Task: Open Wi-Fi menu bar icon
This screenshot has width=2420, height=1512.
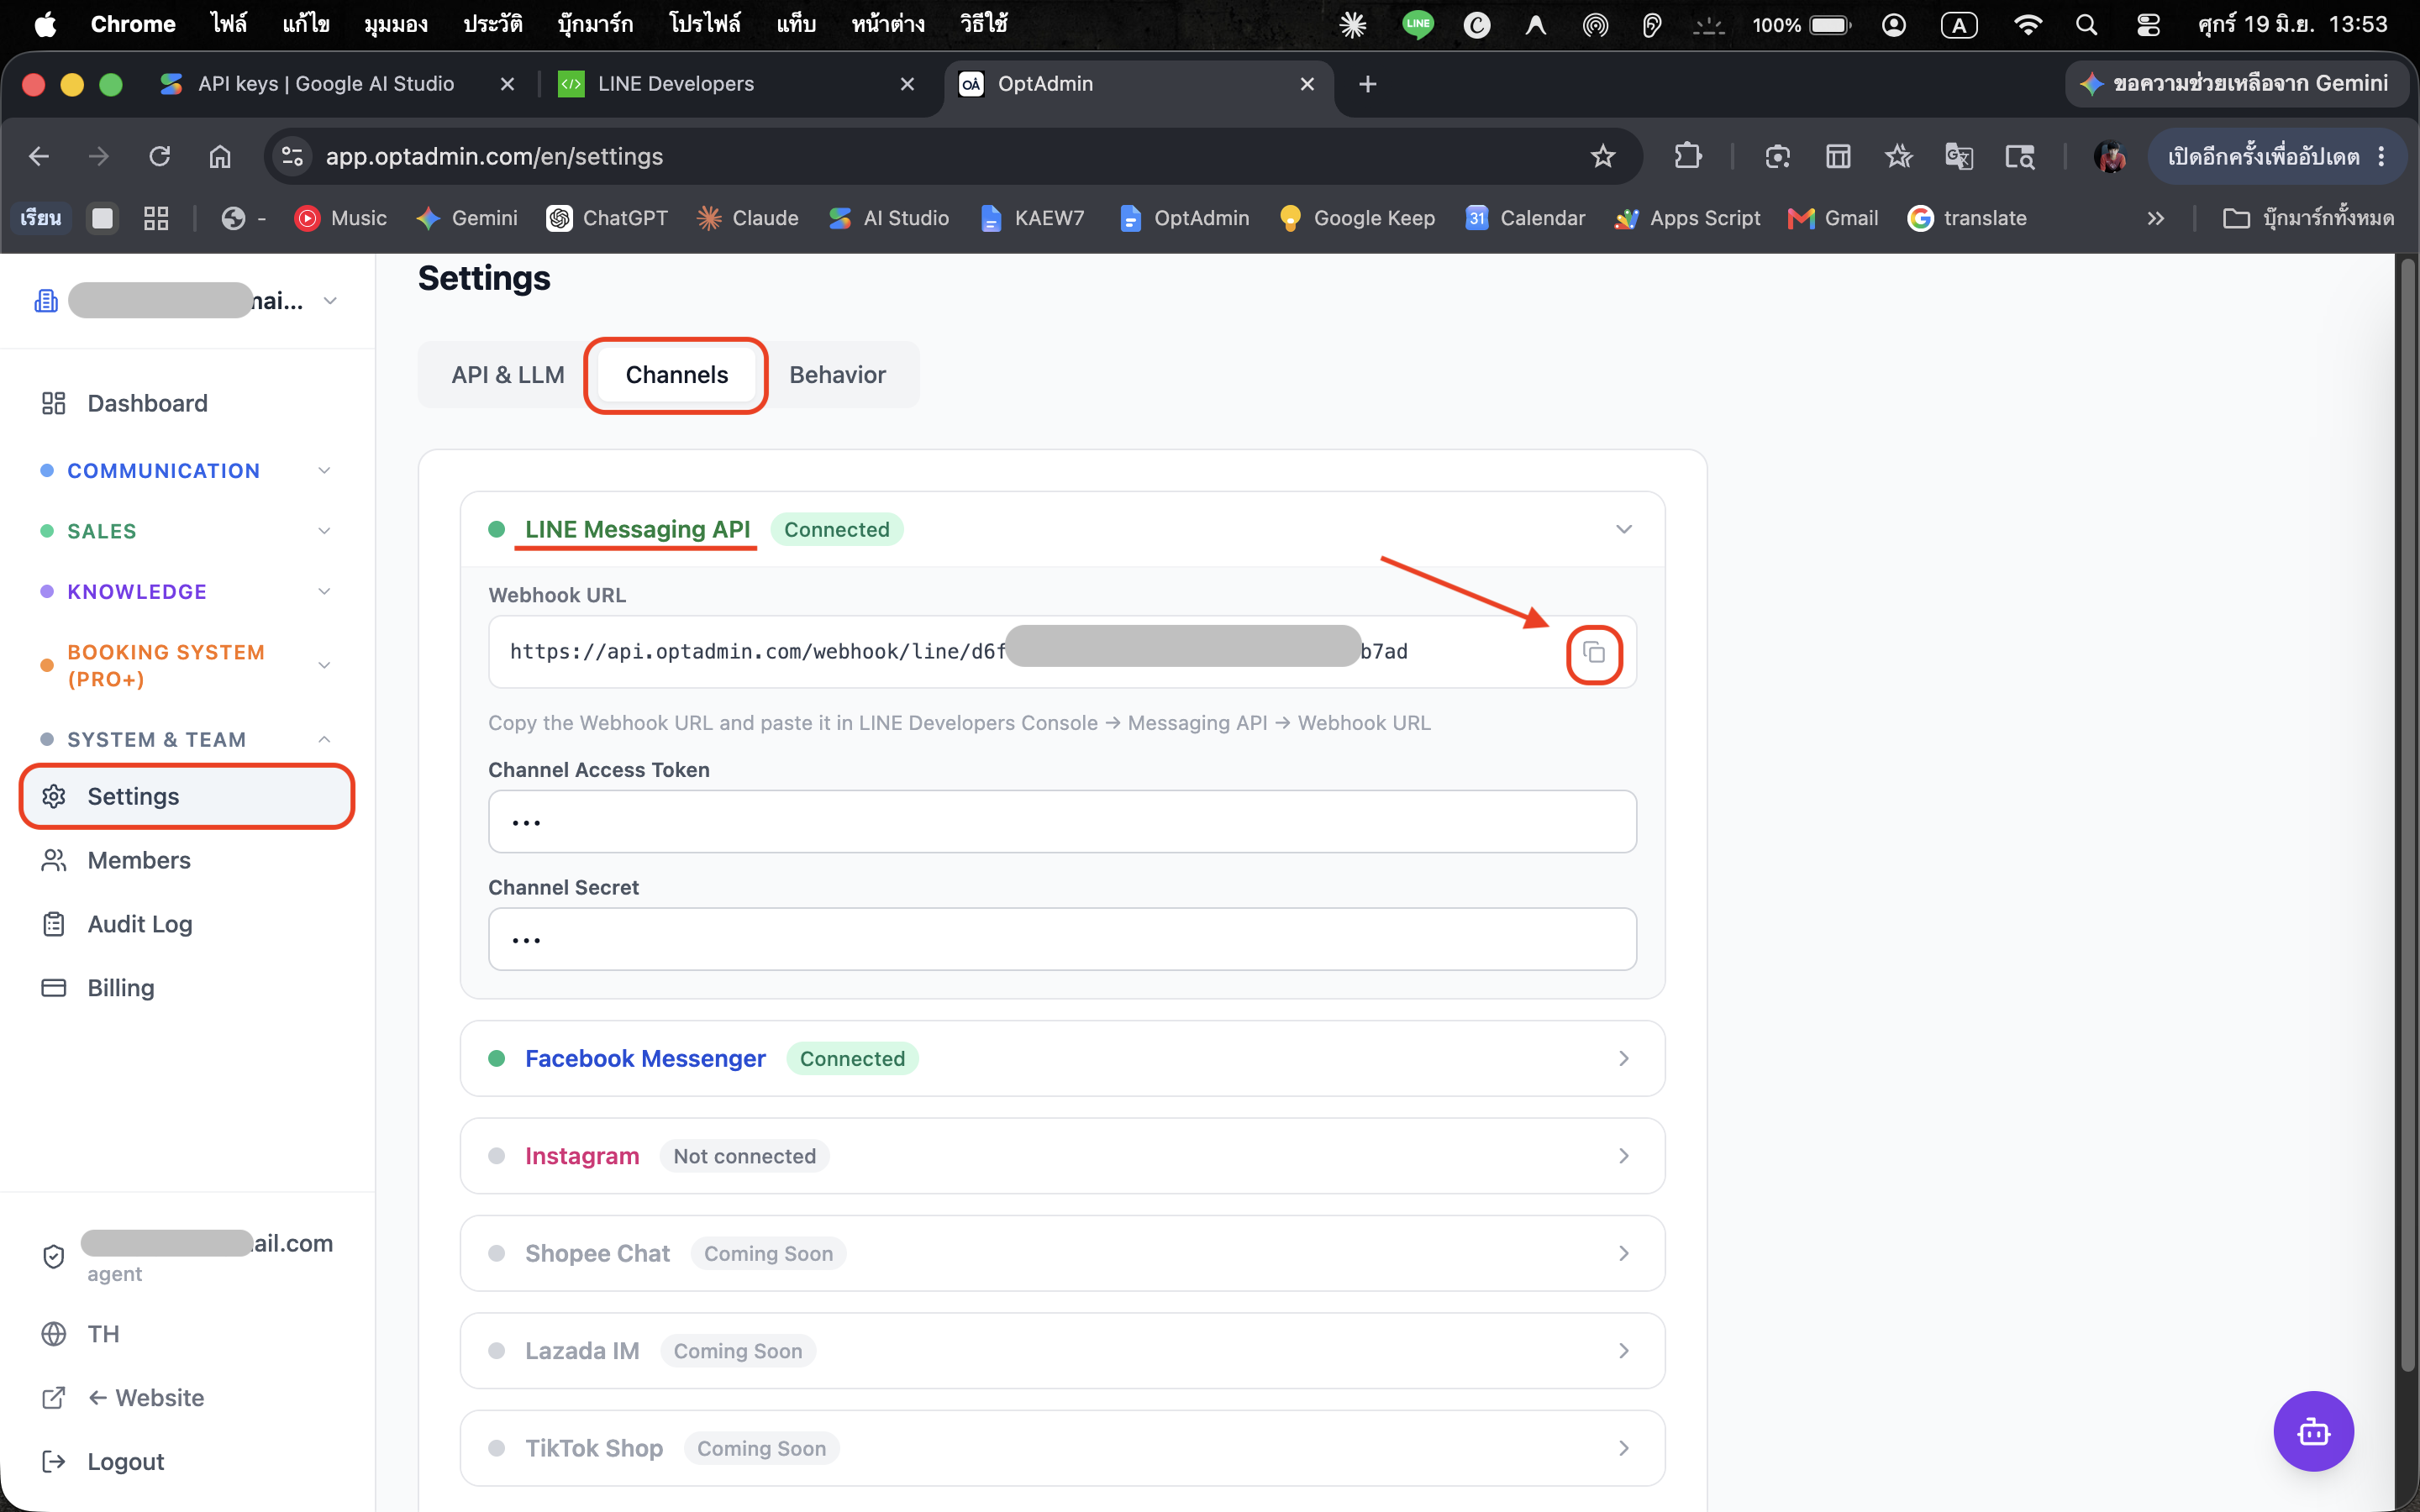Action: tap(2027, 25)
